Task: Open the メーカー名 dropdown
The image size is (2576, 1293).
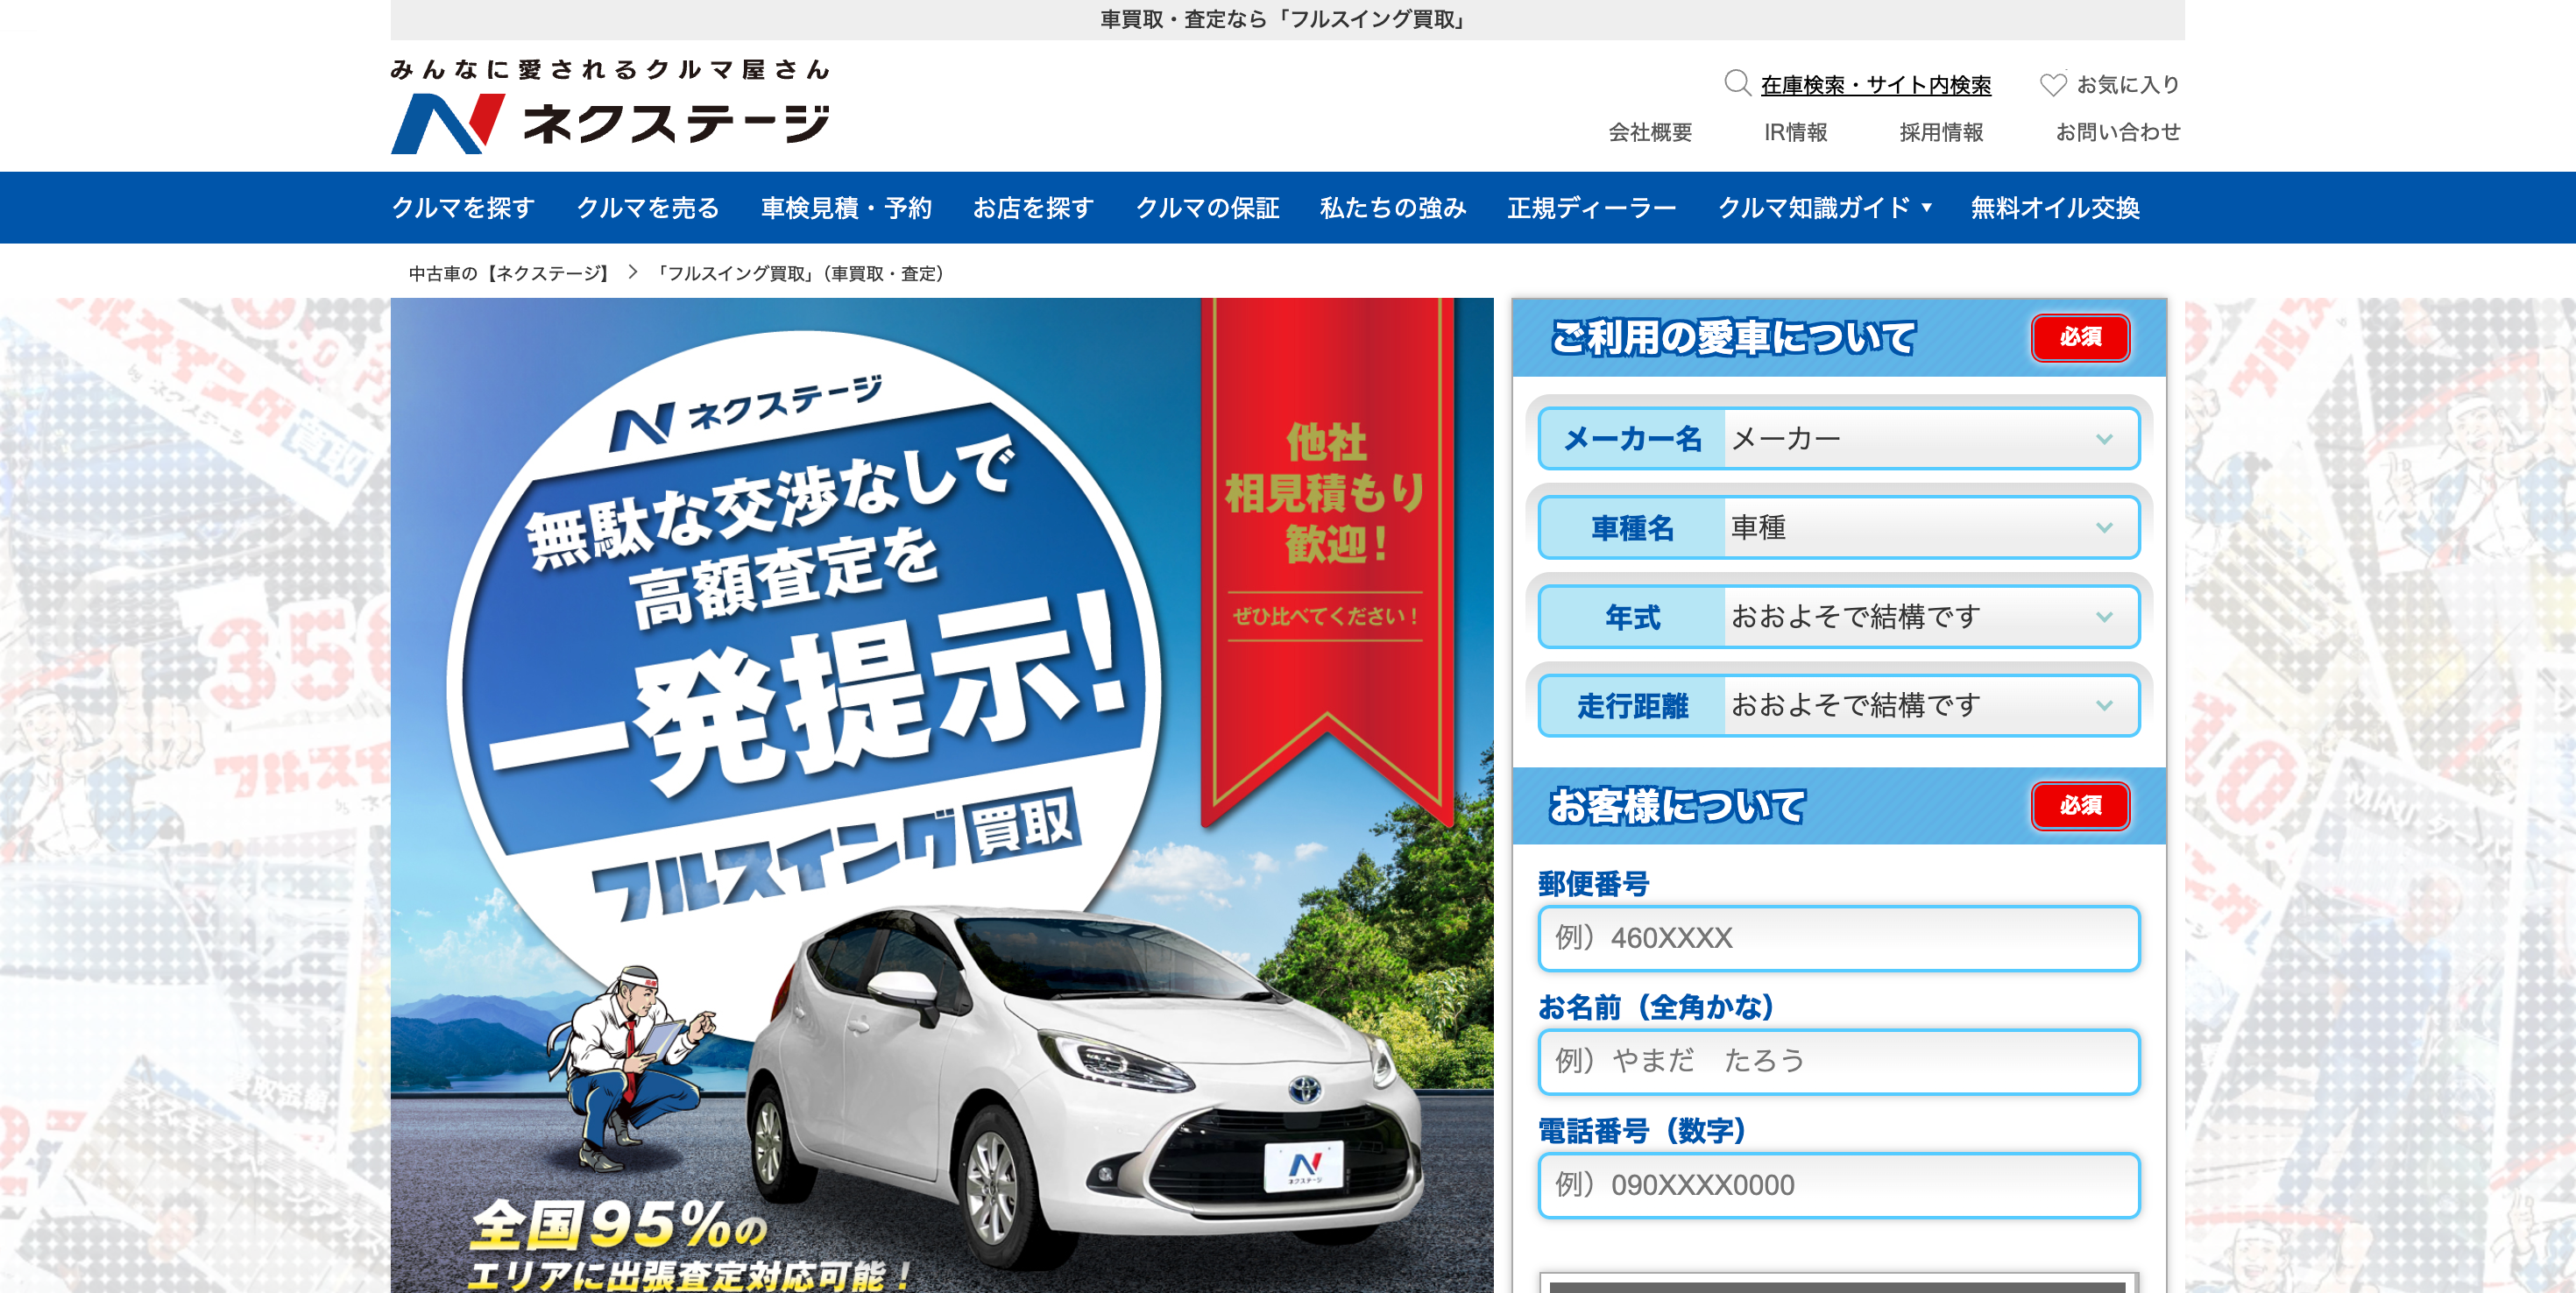Action: (x=1839, y=438)
